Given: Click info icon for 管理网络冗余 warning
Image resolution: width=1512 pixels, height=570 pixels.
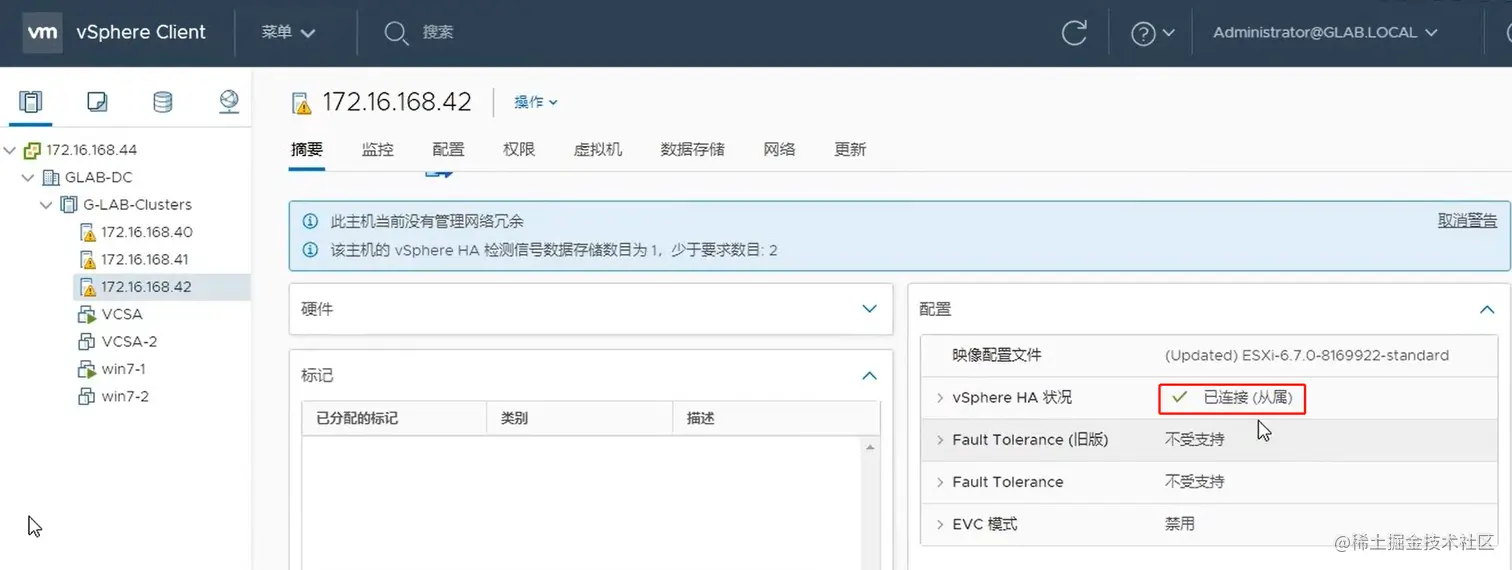Looking at the screenshot, I should pos(311,222).
